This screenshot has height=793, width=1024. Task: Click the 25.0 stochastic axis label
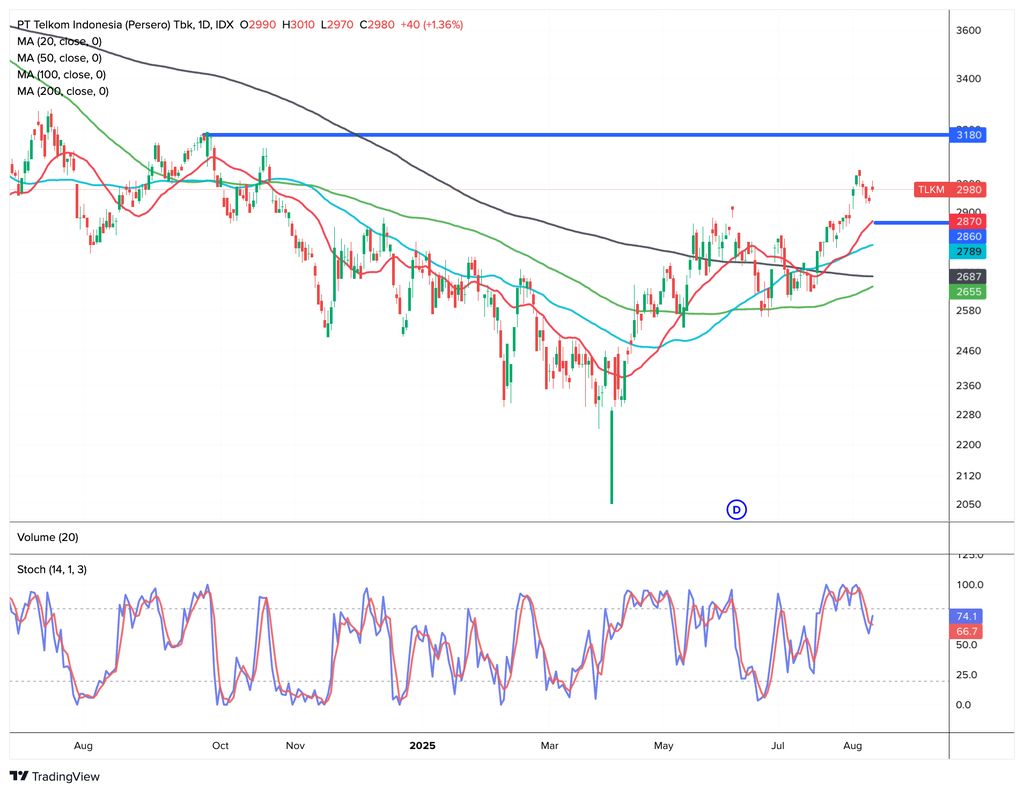coord(967,675)
